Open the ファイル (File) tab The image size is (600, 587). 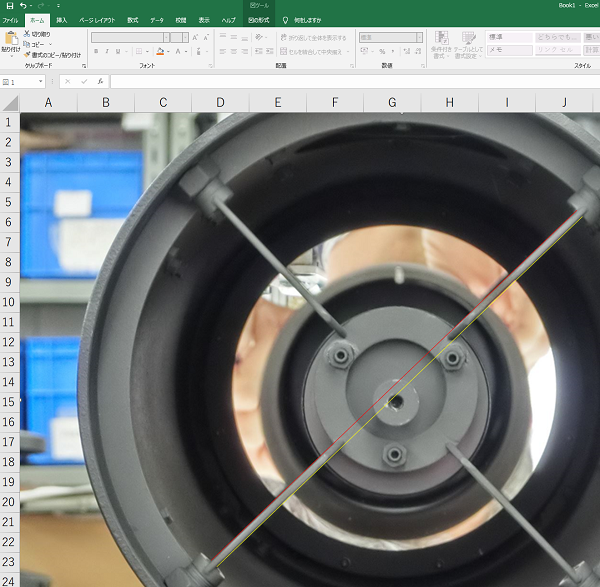(10, 20)
